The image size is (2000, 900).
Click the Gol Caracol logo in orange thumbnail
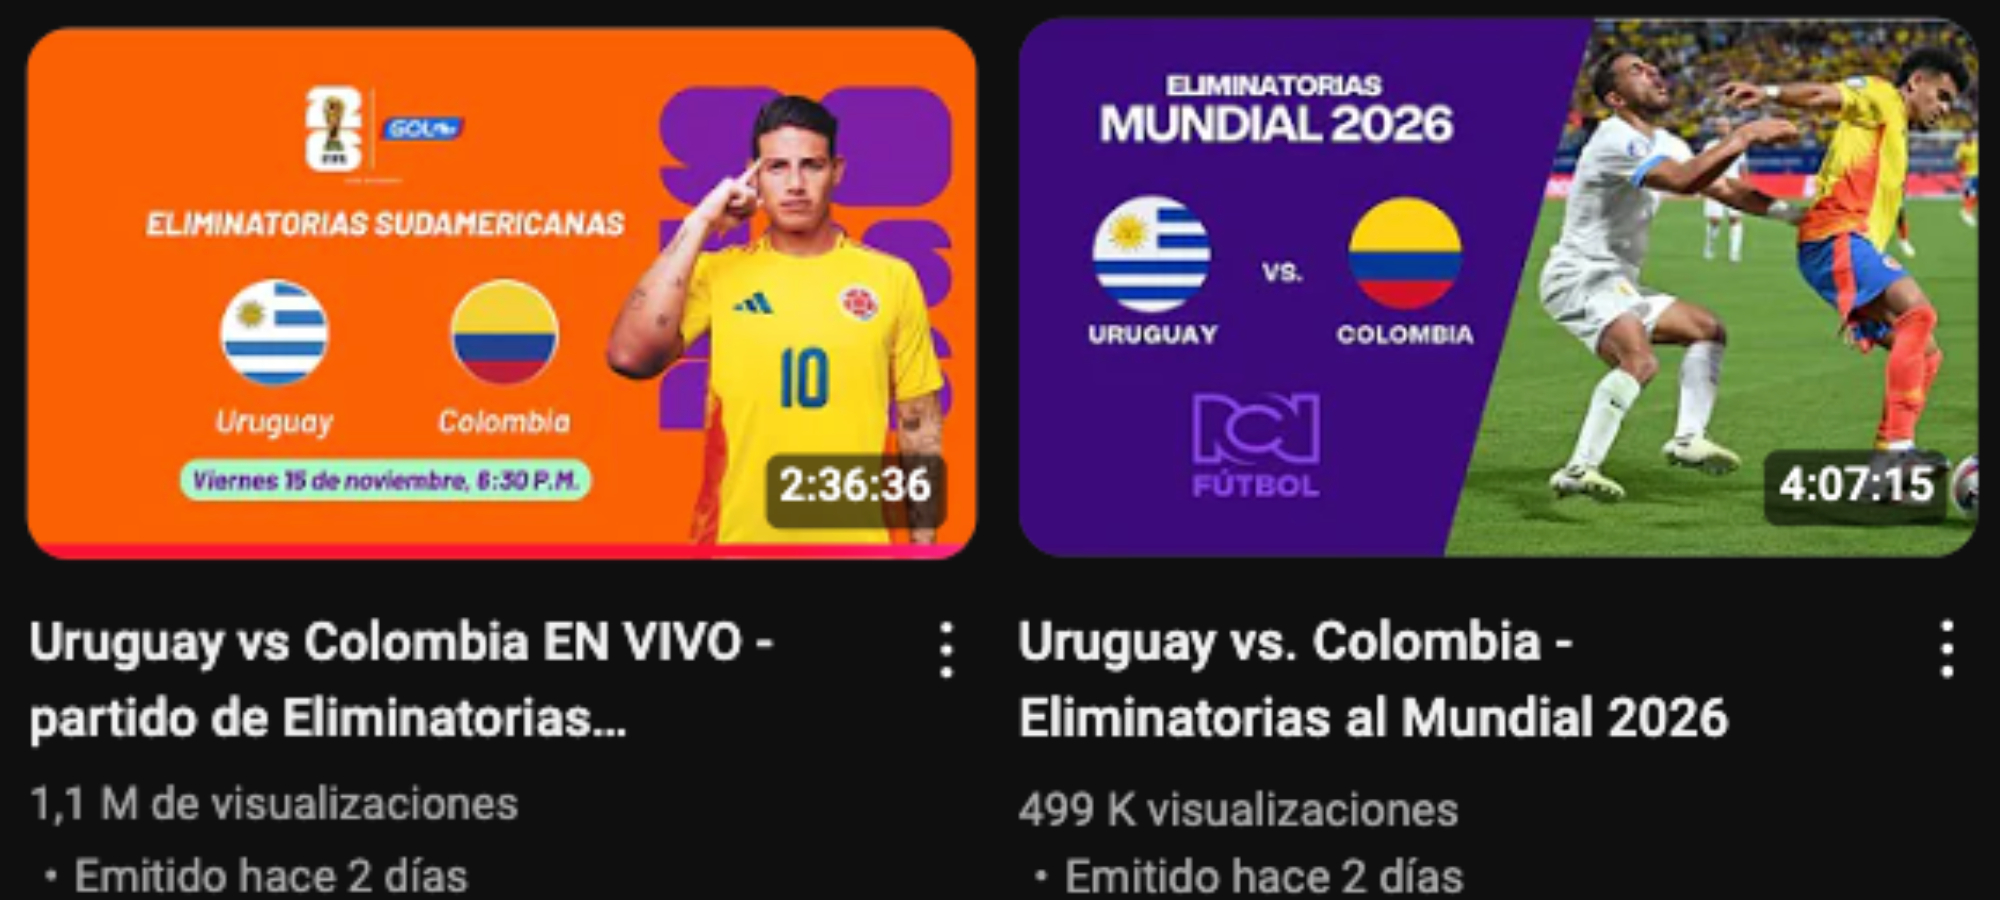click(x=422, y=128)
